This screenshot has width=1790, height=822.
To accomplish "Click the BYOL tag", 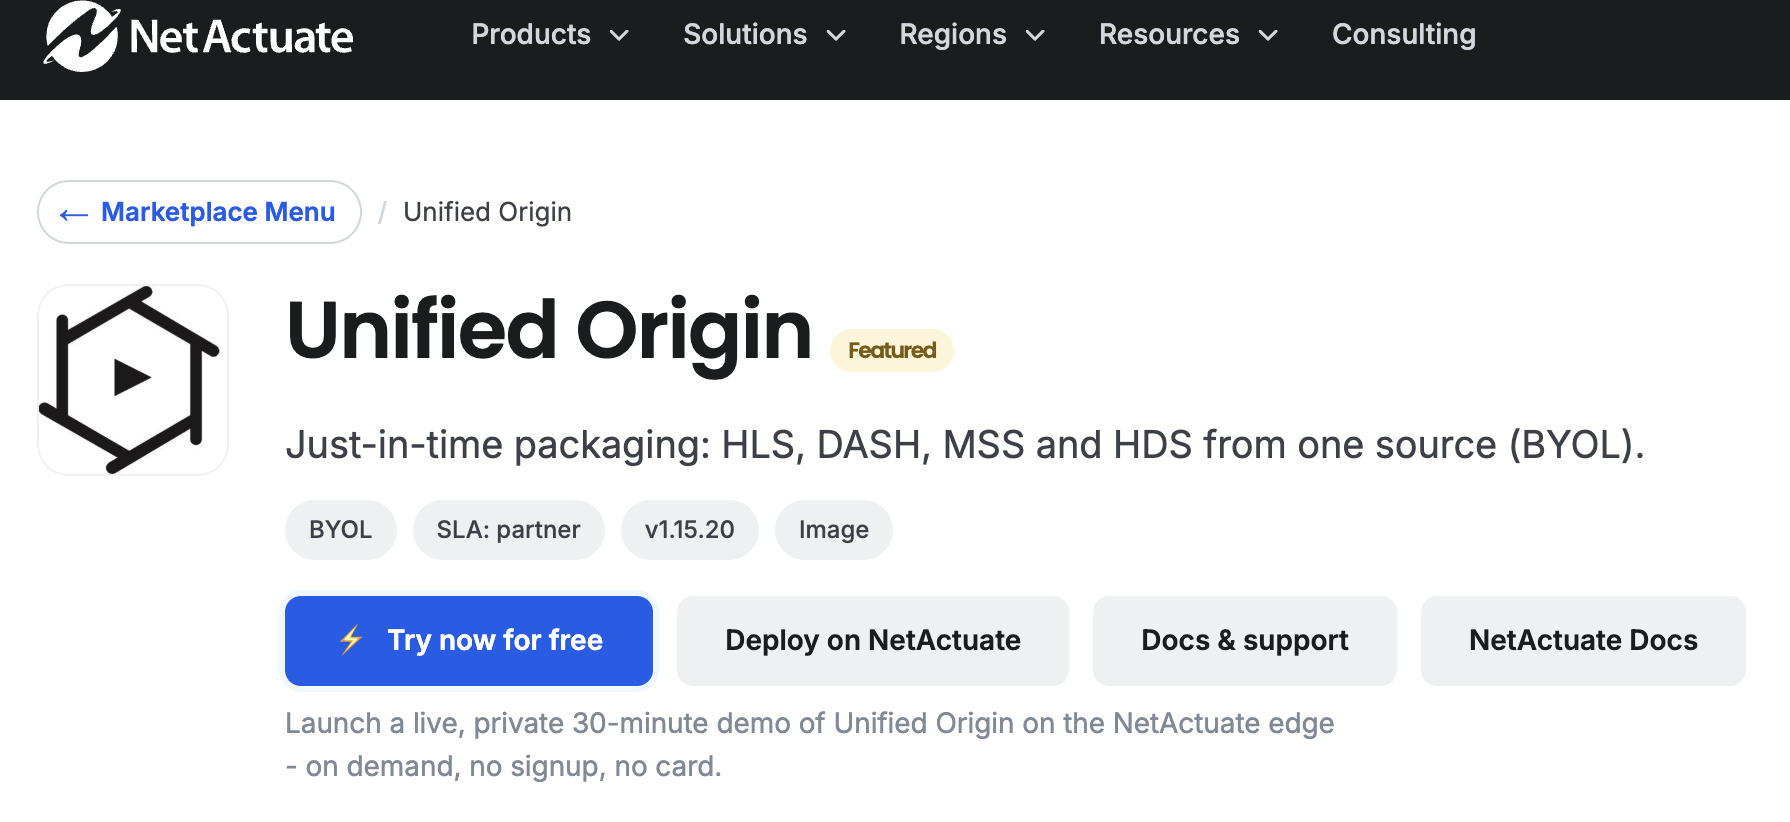I will (x=341, y=530).
